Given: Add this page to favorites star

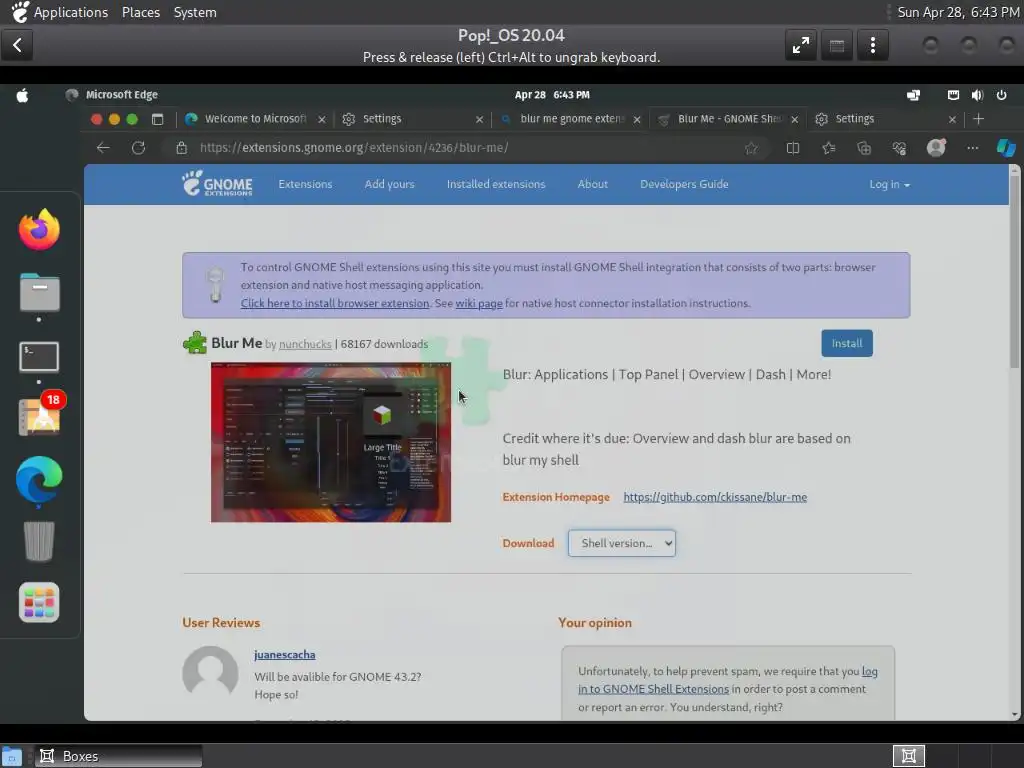Looking at the screenshot, I should coord(751,148).
